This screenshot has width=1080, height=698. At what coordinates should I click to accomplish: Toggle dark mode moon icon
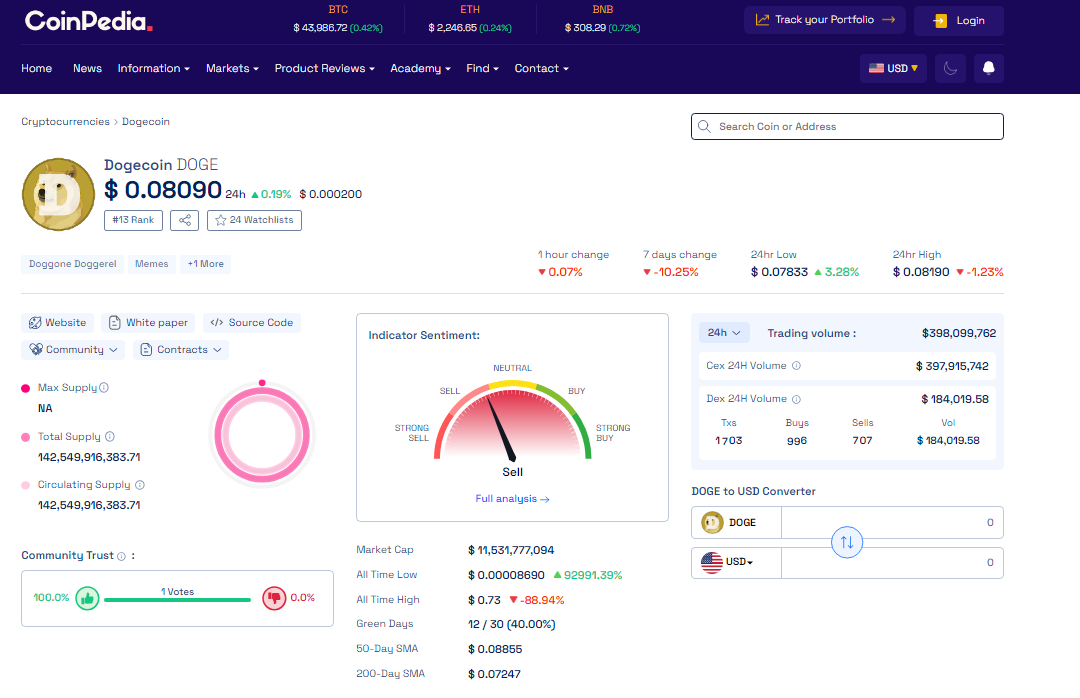pos(950,68)
